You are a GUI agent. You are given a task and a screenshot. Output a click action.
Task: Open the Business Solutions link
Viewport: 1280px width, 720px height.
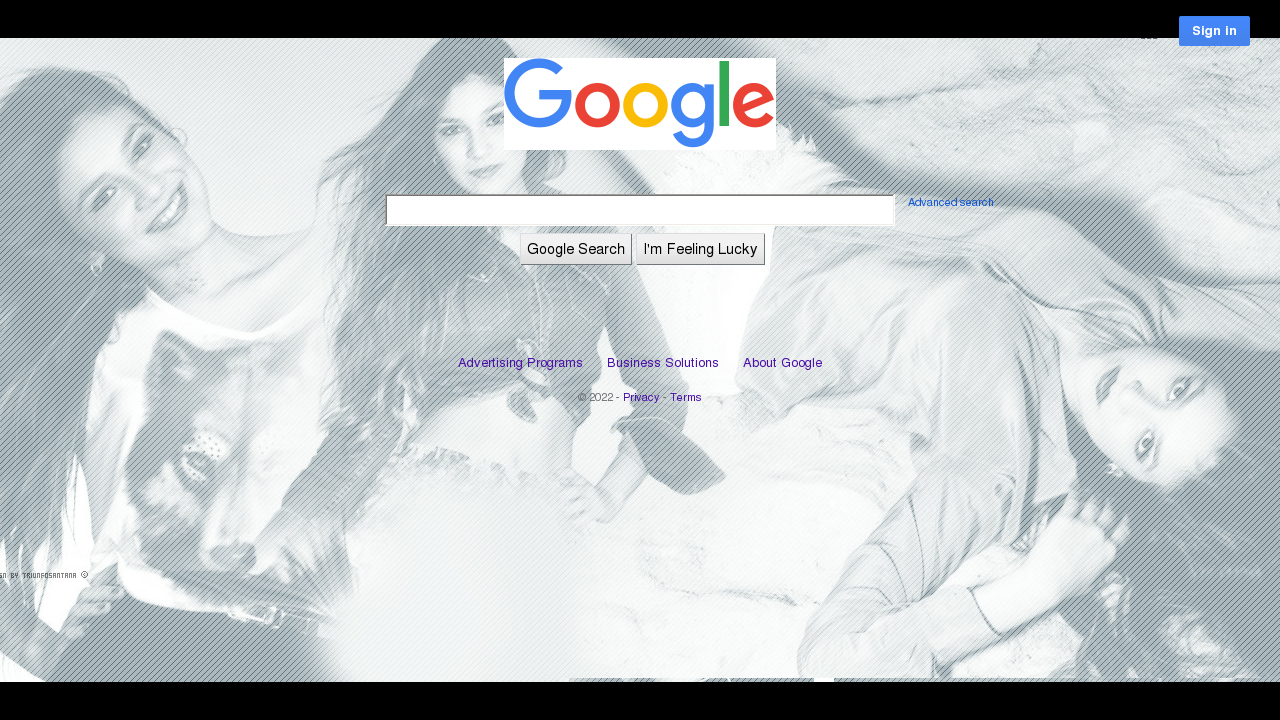pyautogui.click(x=663, y=363)
